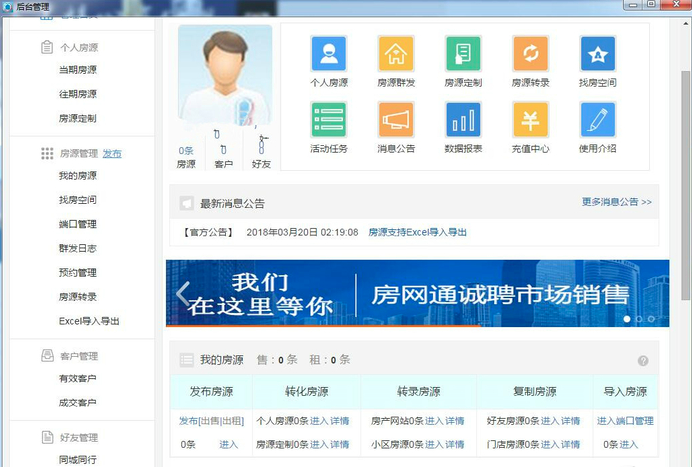Click 发布[出售|出租] link

coord(211,421)
